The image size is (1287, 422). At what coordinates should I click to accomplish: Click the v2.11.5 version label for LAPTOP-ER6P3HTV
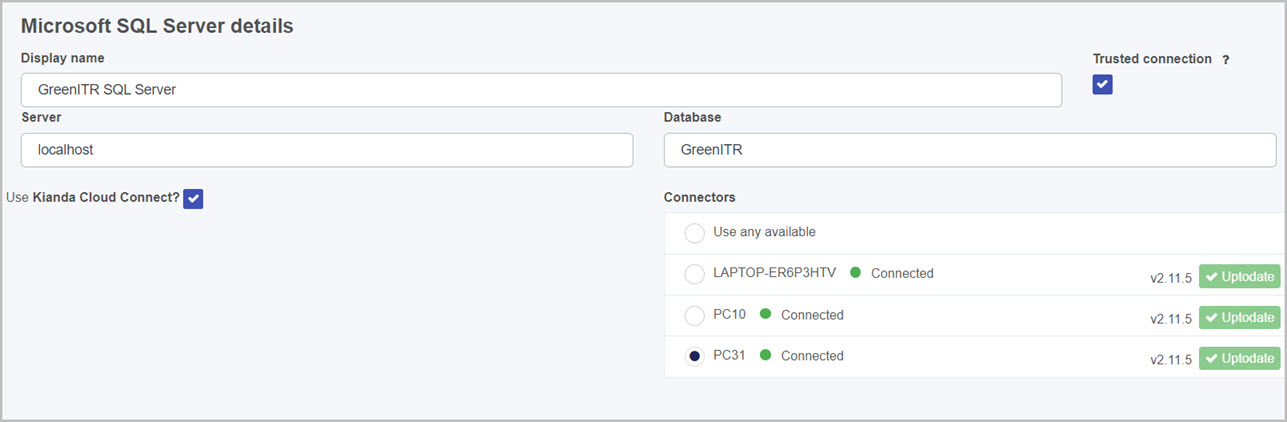(1171, 278)
